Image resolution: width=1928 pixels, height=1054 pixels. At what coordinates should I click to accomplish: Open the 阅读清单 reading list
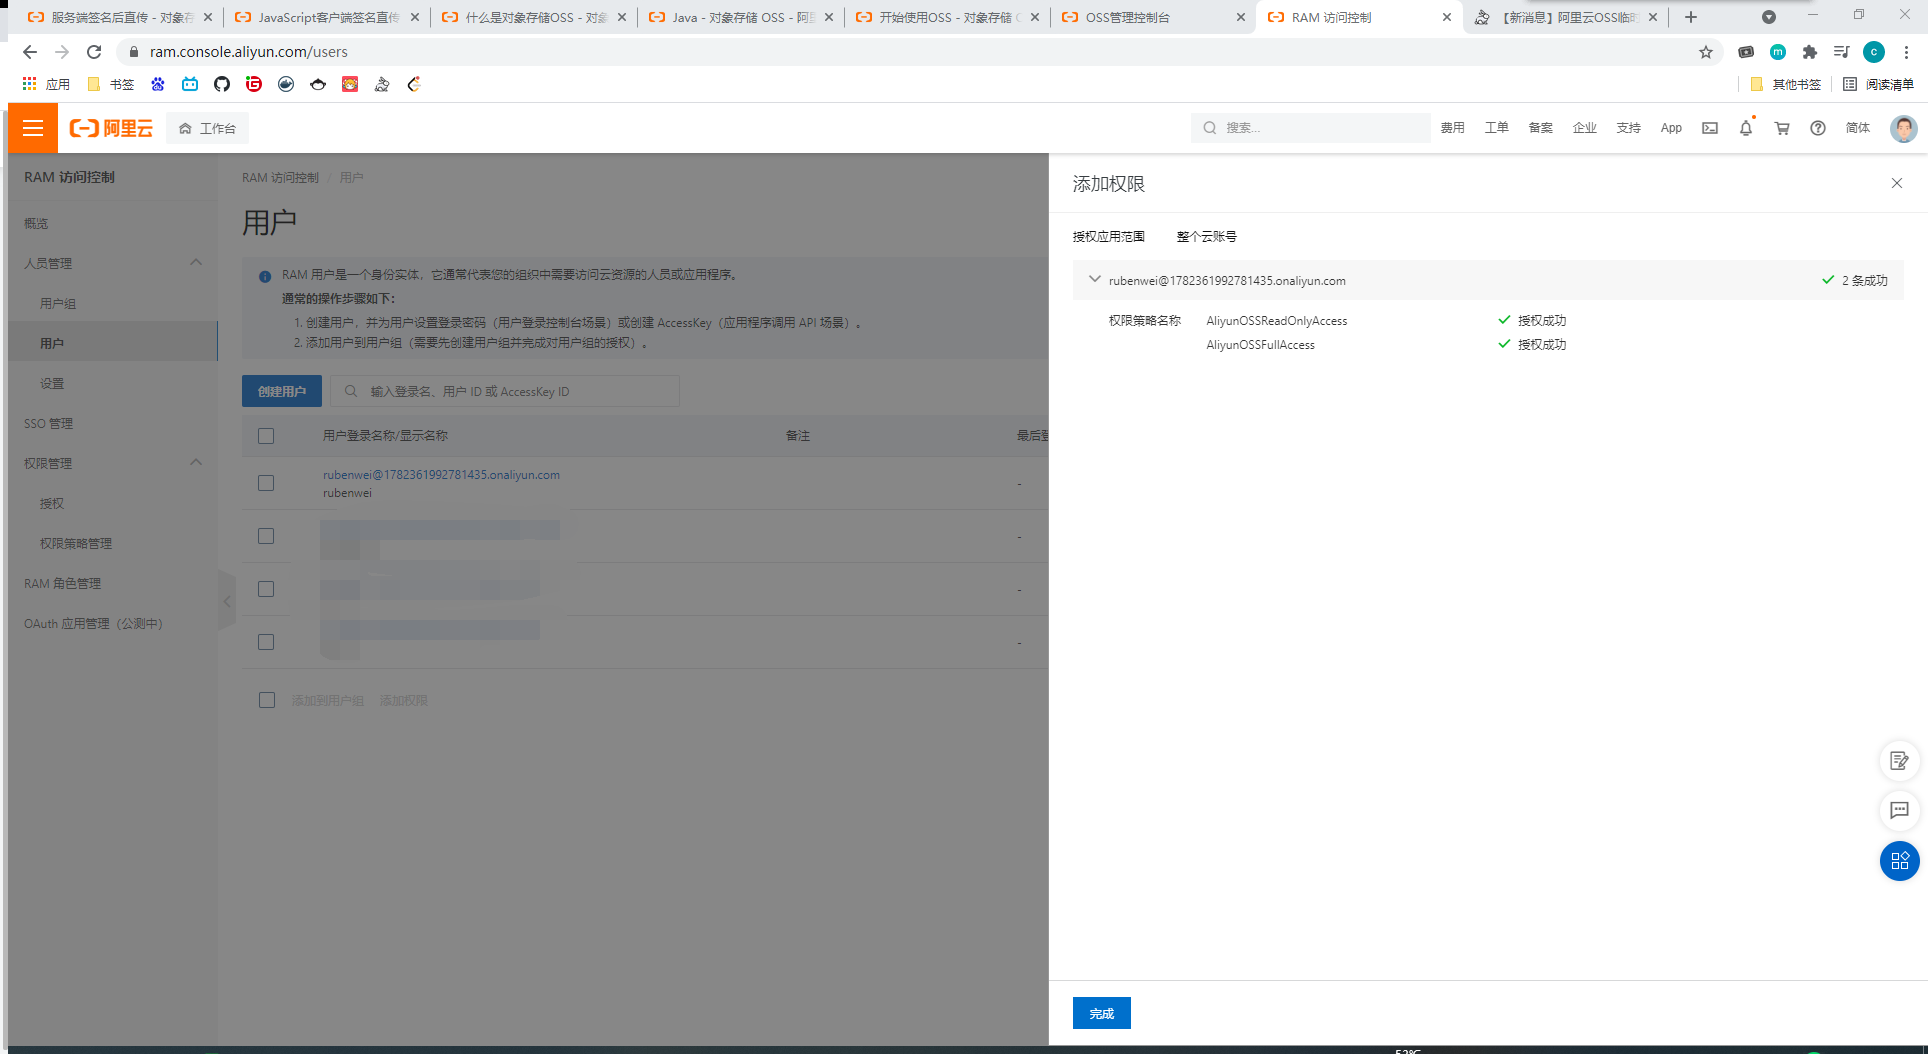tap(1878, 84)
